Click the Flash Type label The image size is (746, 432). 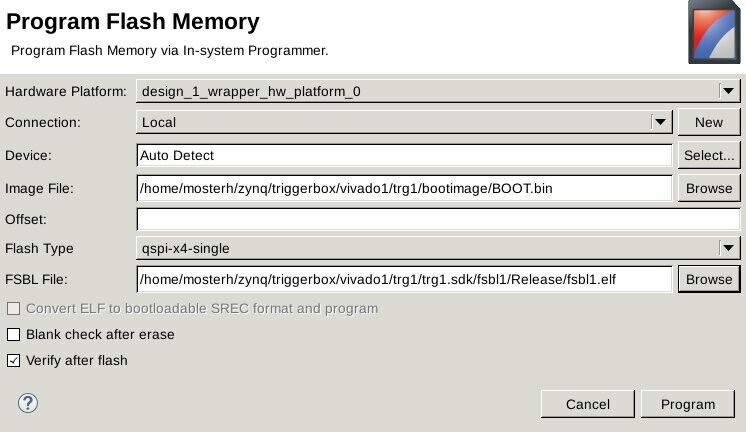tap(39, 248)
